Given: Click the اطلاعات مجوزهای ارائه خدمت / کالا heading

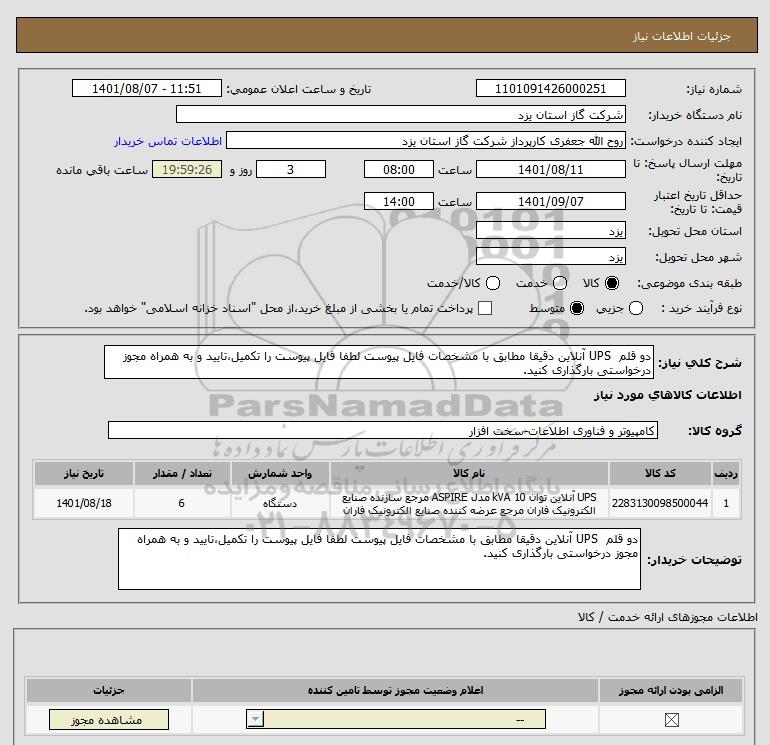Looking at the screenshot, I should [668, 617].
